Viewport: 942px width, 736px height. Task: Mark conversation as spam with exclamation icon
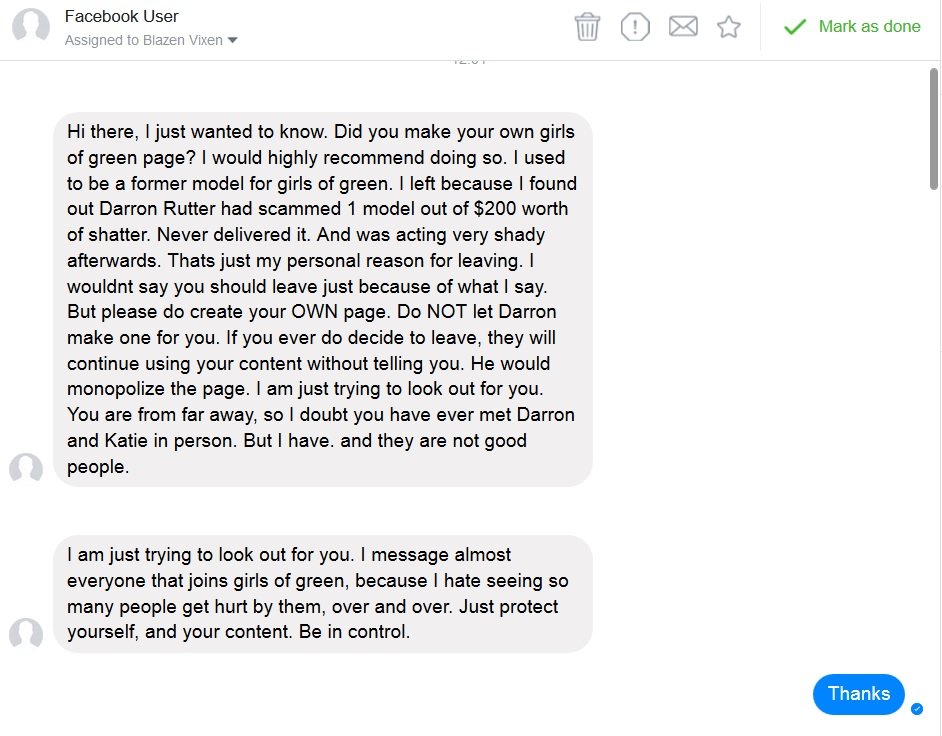635,27
